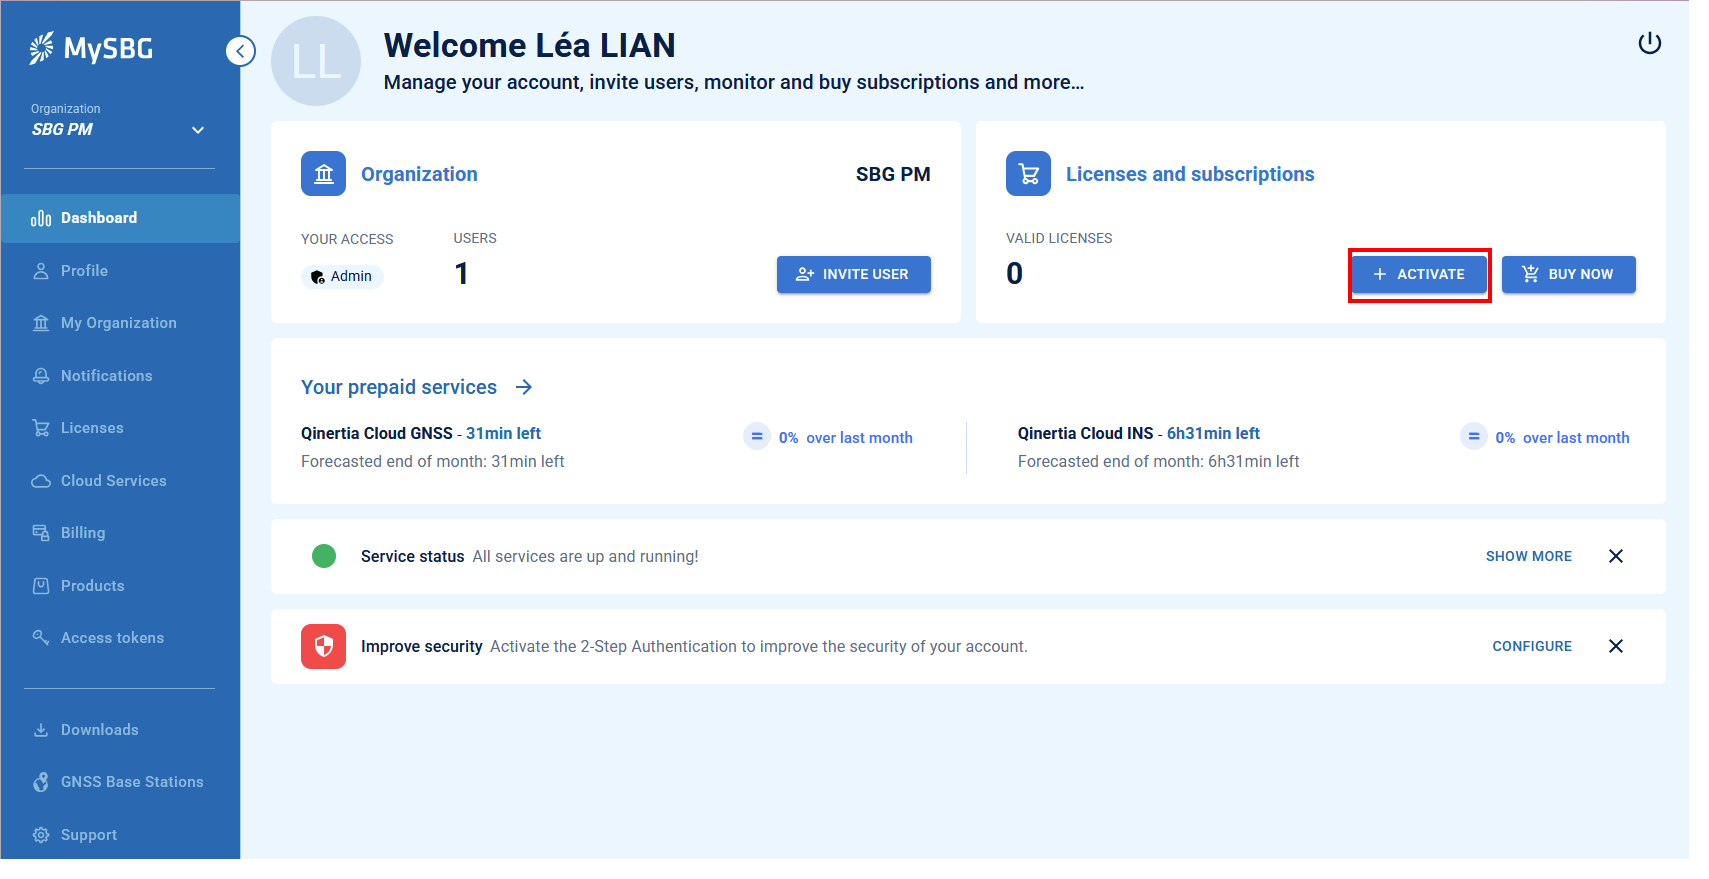The image size is (1709, 879).
Task: Click the valid licenses count 0
Action: 1014,274
